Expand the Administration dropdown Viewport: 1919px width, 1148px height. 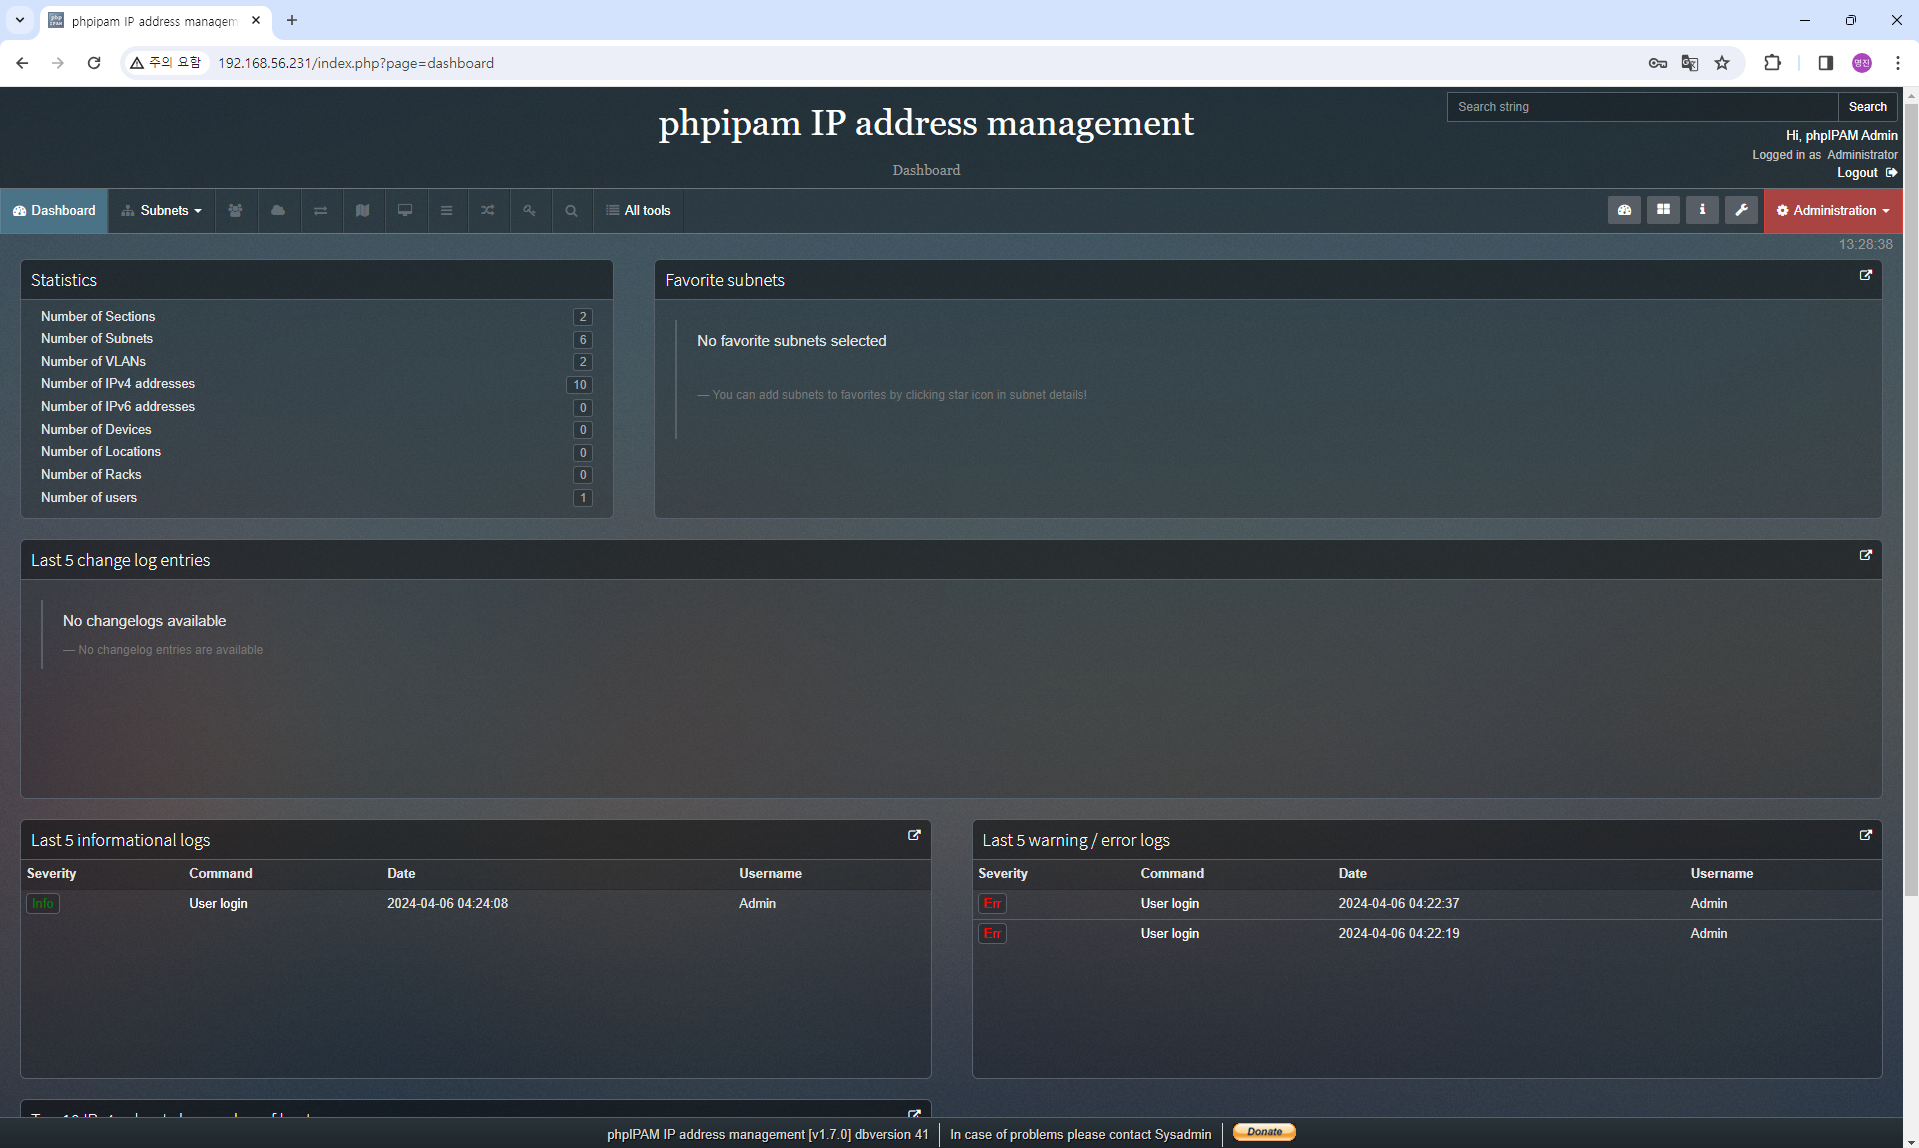click(1833, 211)
